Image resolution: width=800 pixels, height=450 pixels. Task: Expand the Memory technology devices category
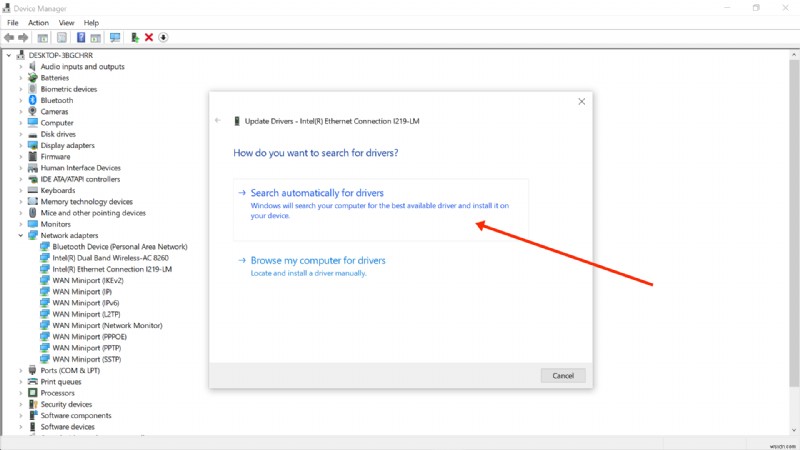coord(20,202)
